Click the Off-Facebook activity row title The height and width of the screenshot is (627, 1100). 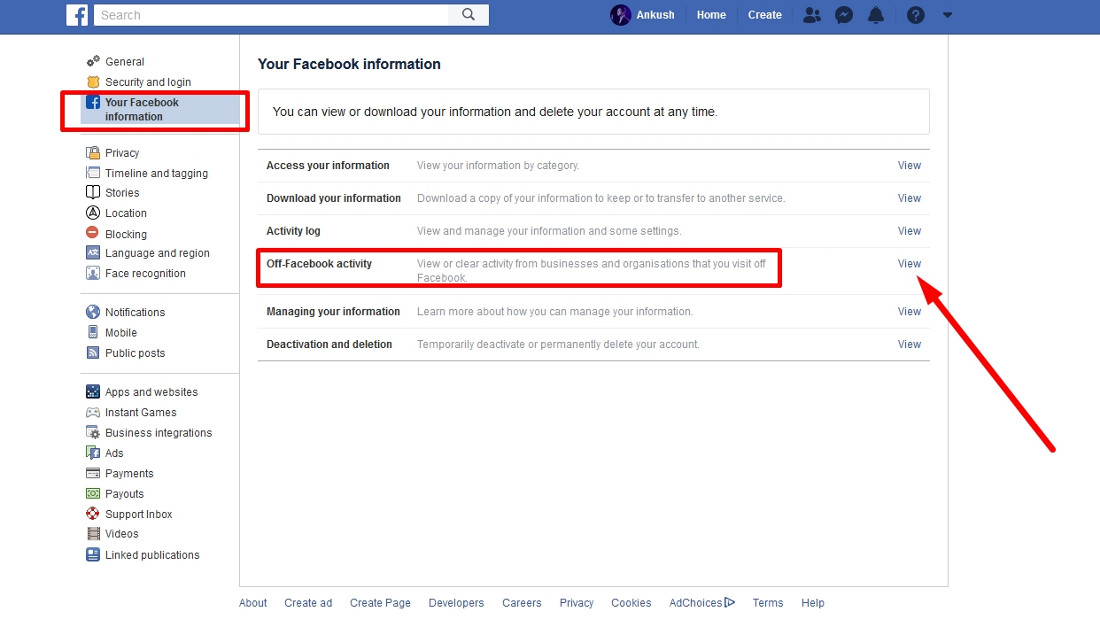tap(318, 264)
